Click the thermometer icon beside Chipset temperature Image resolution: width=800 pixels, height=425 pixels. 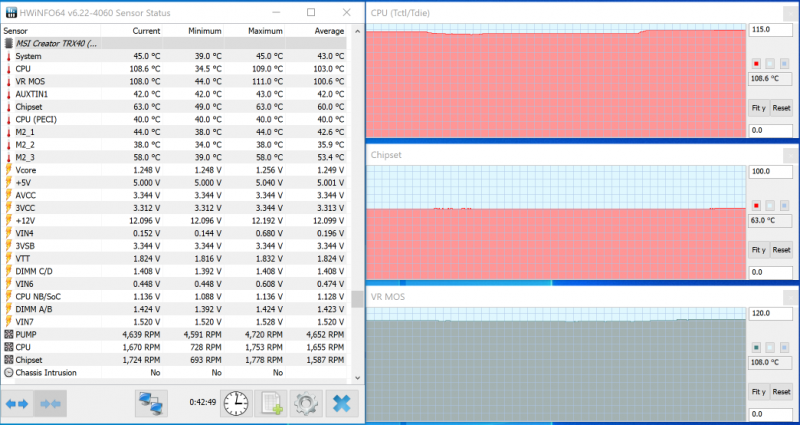point(8,107)
